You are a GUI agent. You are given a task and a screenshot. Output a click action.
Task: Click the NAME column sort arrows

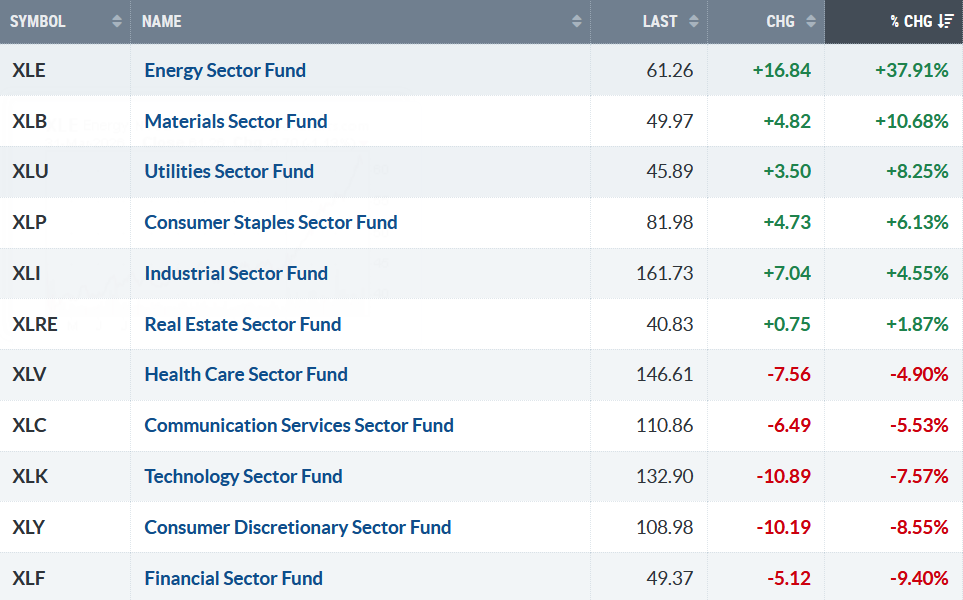[x=577, y=22]
